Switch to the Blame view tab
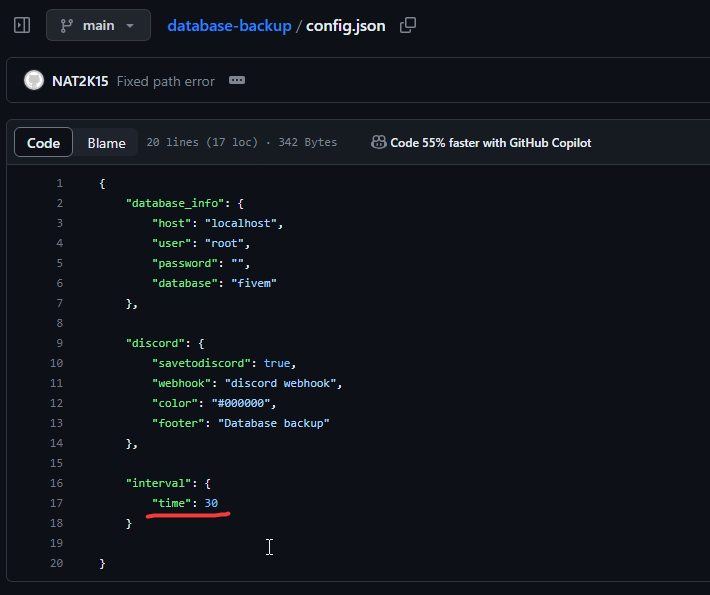 pyautogui.click(x=106, y=143)
